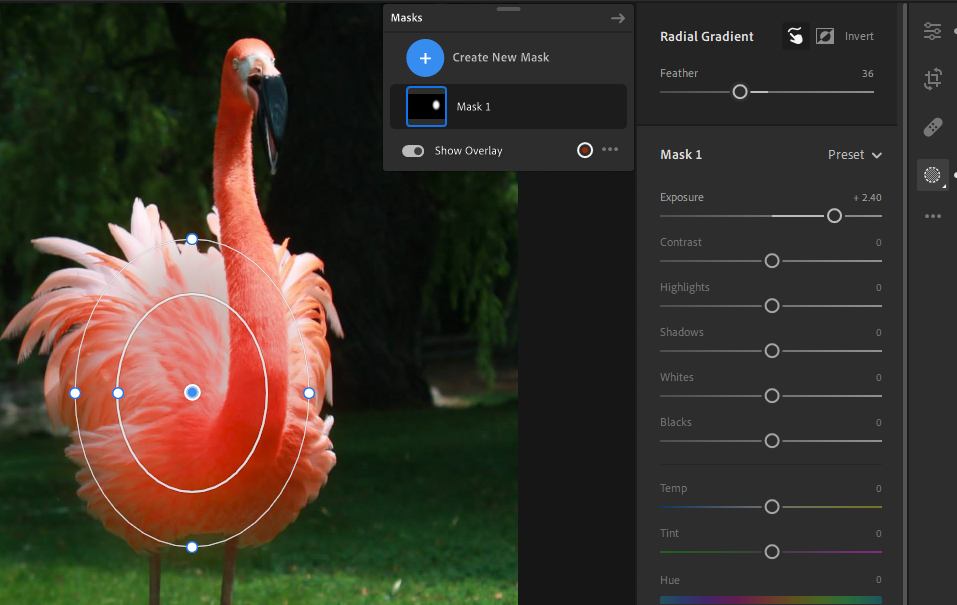Click the Create New Mask plus button
Viewport: 957px width, 605px height.
coord(425,58)
